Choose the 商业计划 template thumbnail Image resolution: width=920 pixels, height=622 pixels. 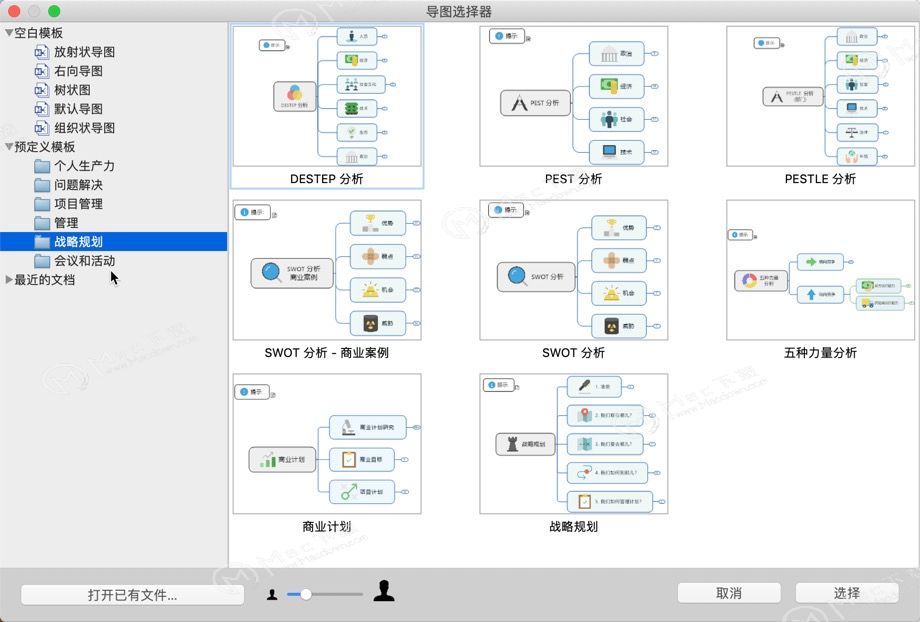pyautogui.click(x=327, y=444)
